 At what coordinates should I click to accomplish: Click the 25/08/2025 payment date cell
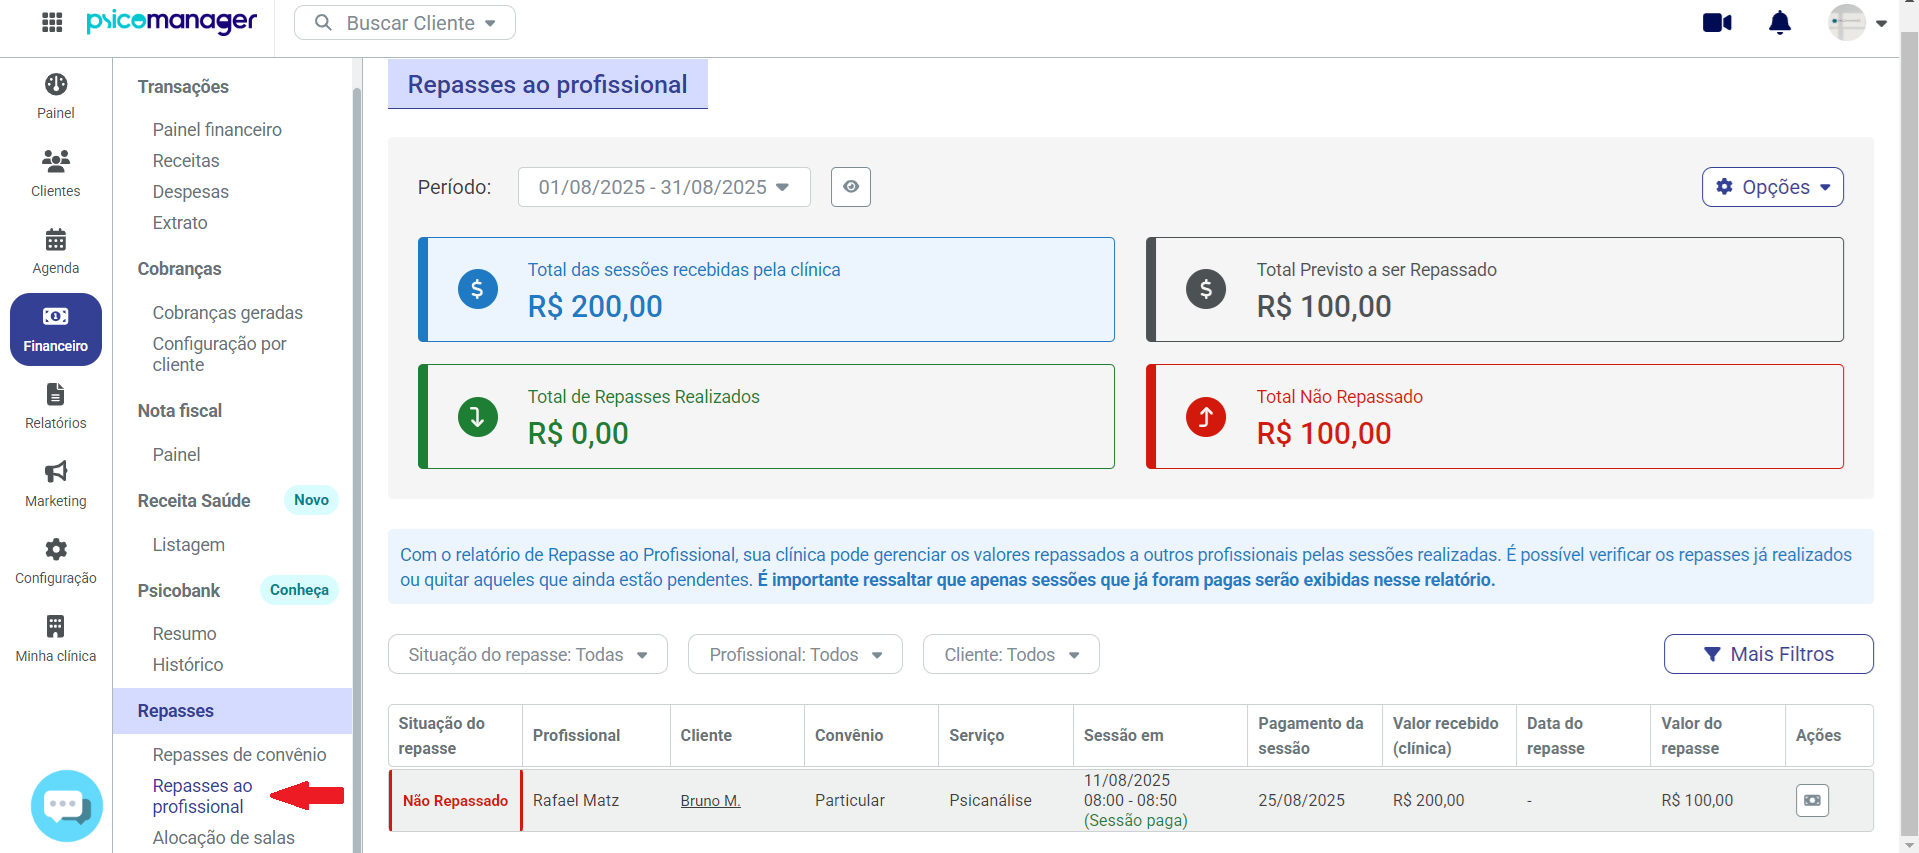click(x=1315, y=800)
